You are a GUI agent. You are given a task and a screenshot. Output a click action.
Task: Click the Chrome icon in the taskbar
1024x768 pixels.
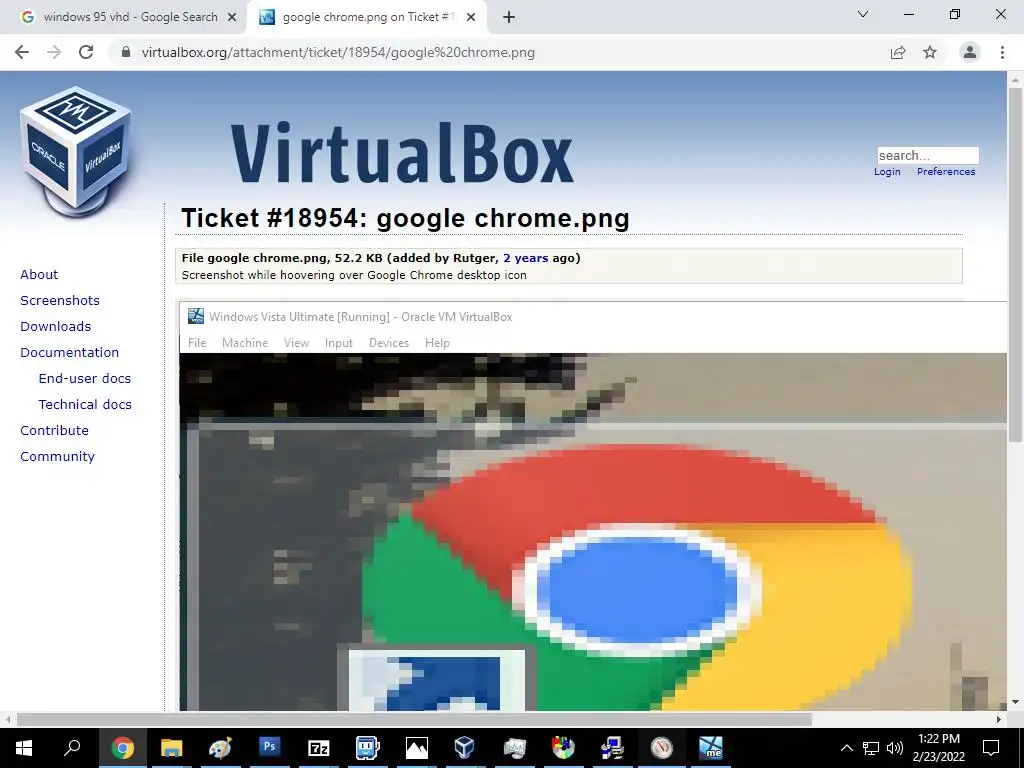coord(122,748)
